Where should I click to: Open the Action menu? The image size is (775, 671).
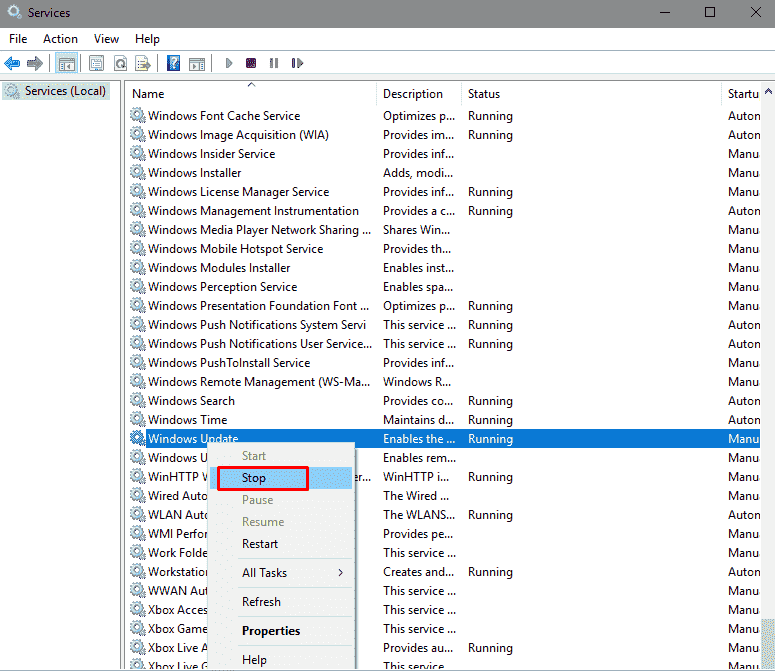60,39
